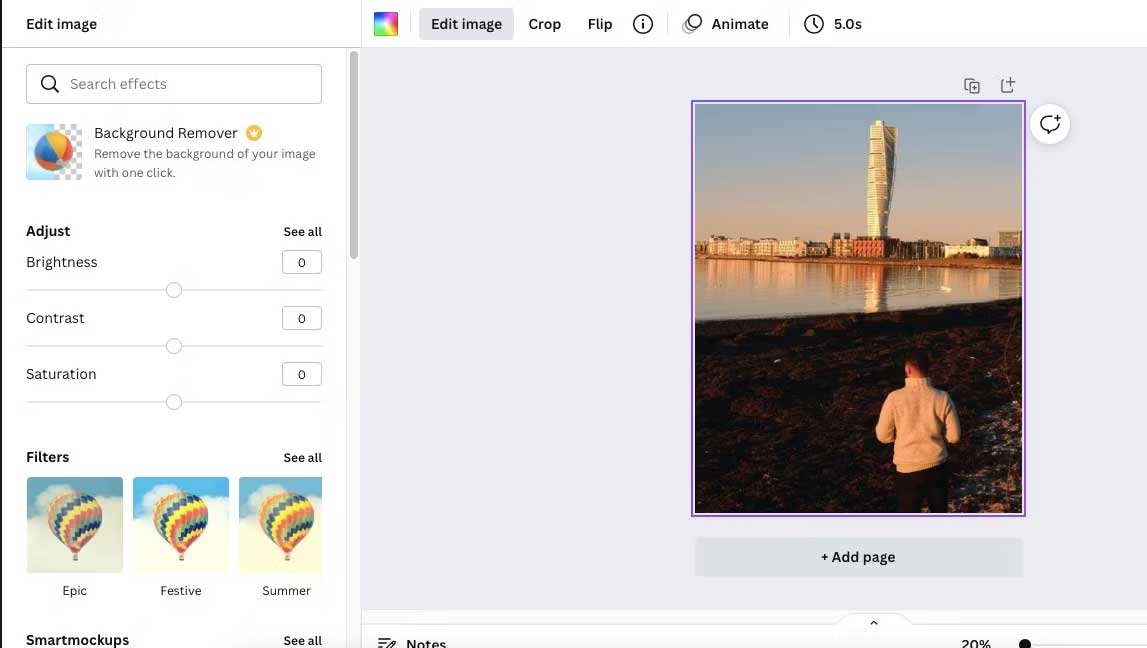Open the 5.0s animation duration clock
The image size is (1147, 648).
click(833, 23)
